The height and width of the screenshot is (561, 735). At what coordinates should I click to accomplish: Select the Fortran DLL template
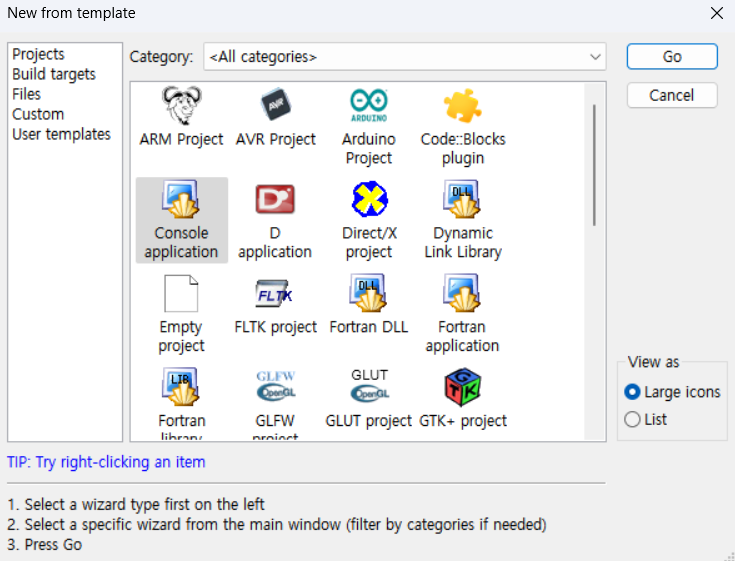[x=369, y=305]
